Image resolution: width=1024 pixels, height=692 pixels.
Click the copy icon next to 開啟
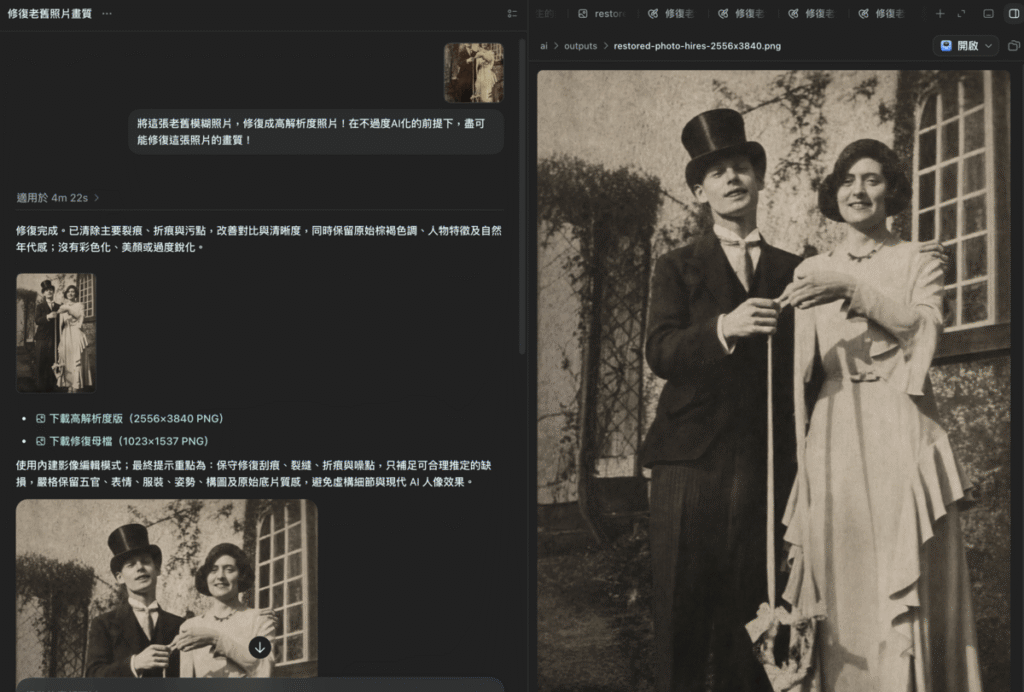tap(1014, 46)
